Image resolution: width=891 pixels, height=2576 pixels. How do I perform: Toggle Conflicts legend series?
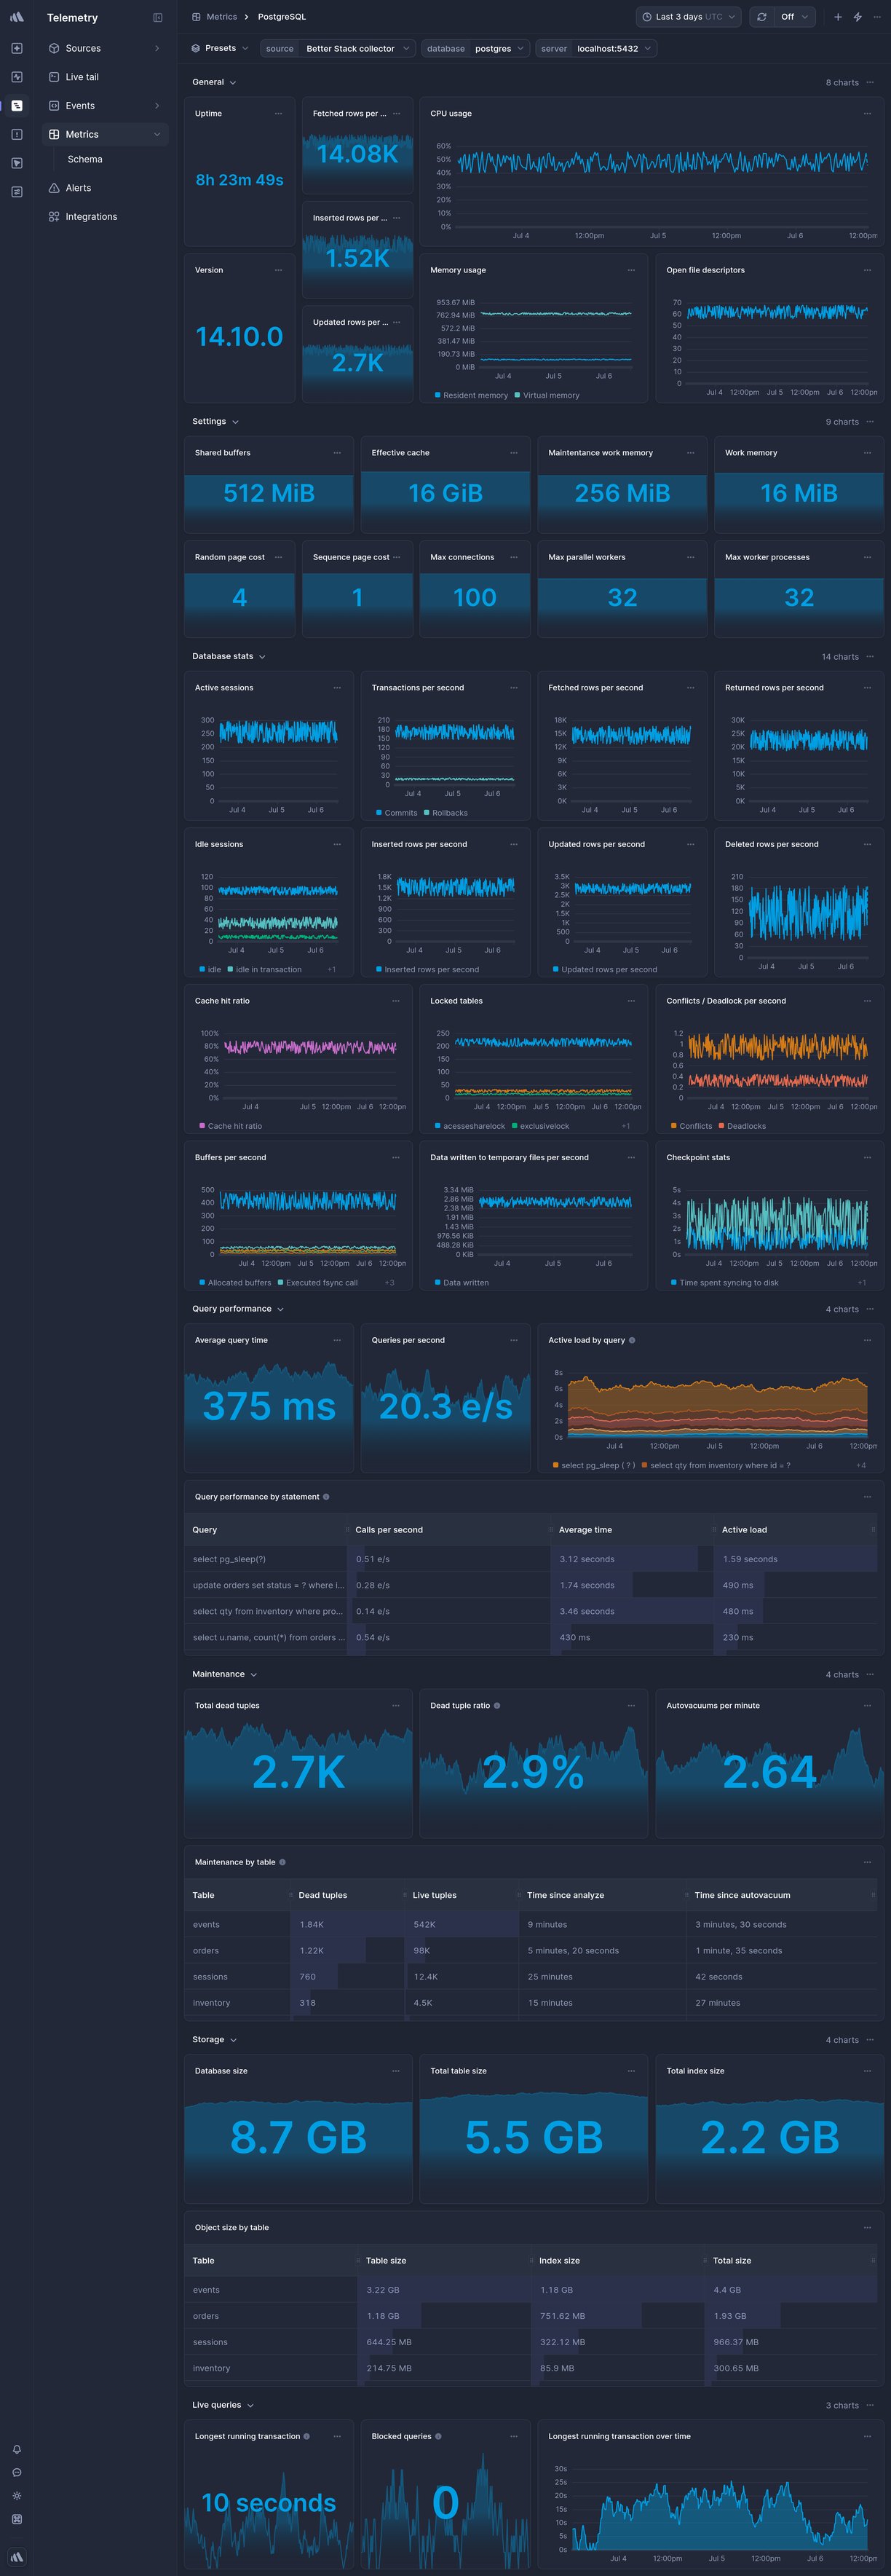click(x=691, y=1127)
